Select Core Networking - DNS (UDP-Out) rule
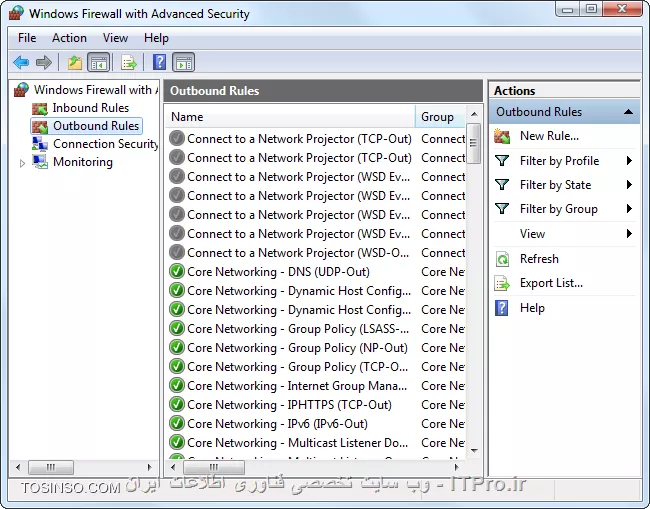The width and height of the screenshot is (650, 509). (x=278, y=272)
